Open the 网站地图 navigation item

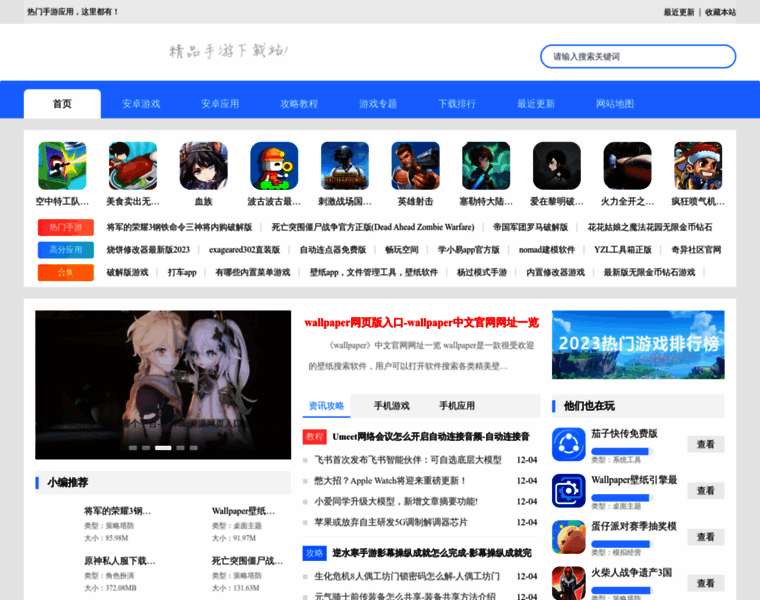coord(615,104)
